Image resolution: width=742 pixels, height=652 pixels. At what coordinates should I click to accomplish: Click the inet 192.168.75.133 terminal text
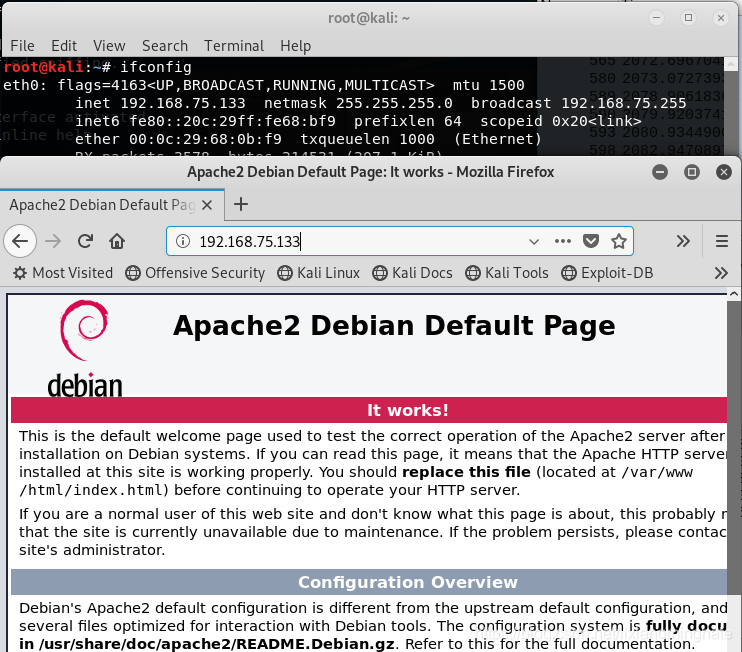pyautogui.click(x=160, y=103)
